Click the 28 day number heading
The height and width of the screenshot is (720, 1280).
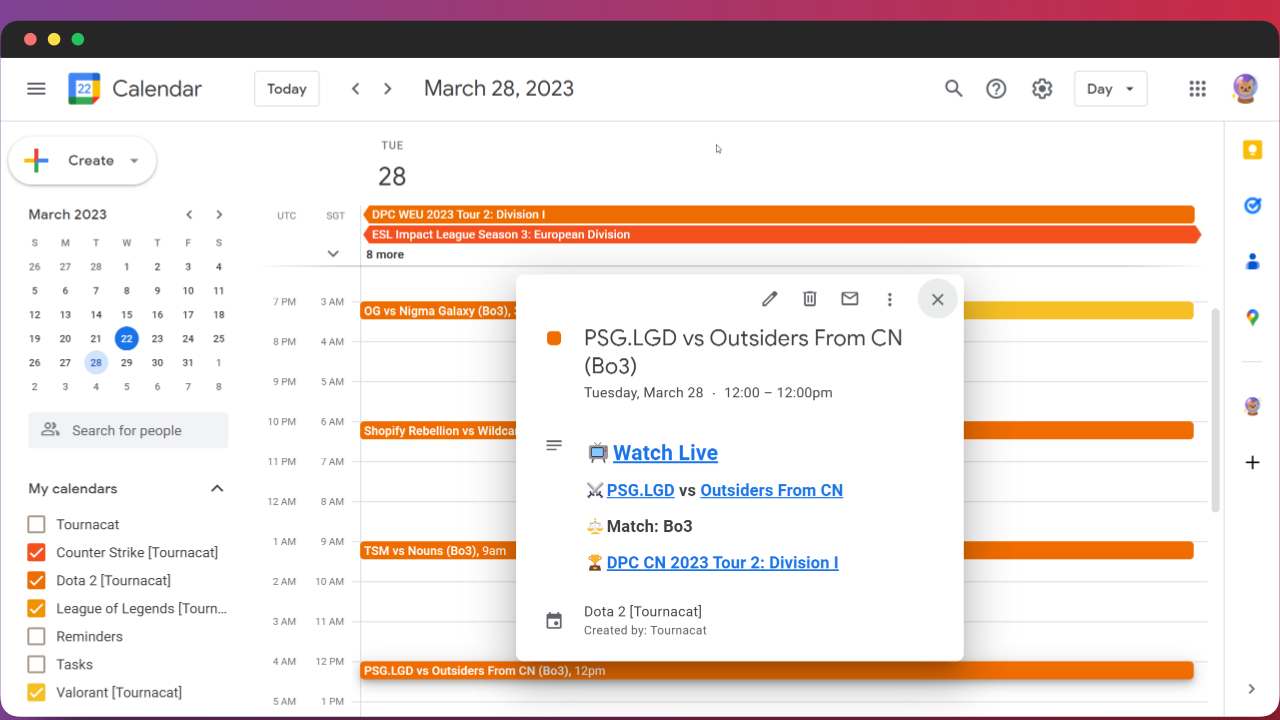click(x=392, y=177)
